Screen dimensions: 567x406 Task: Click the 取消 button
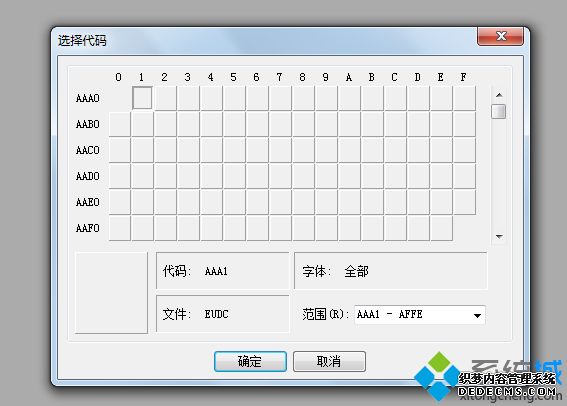pyautogui.click(x=329, y=361)
